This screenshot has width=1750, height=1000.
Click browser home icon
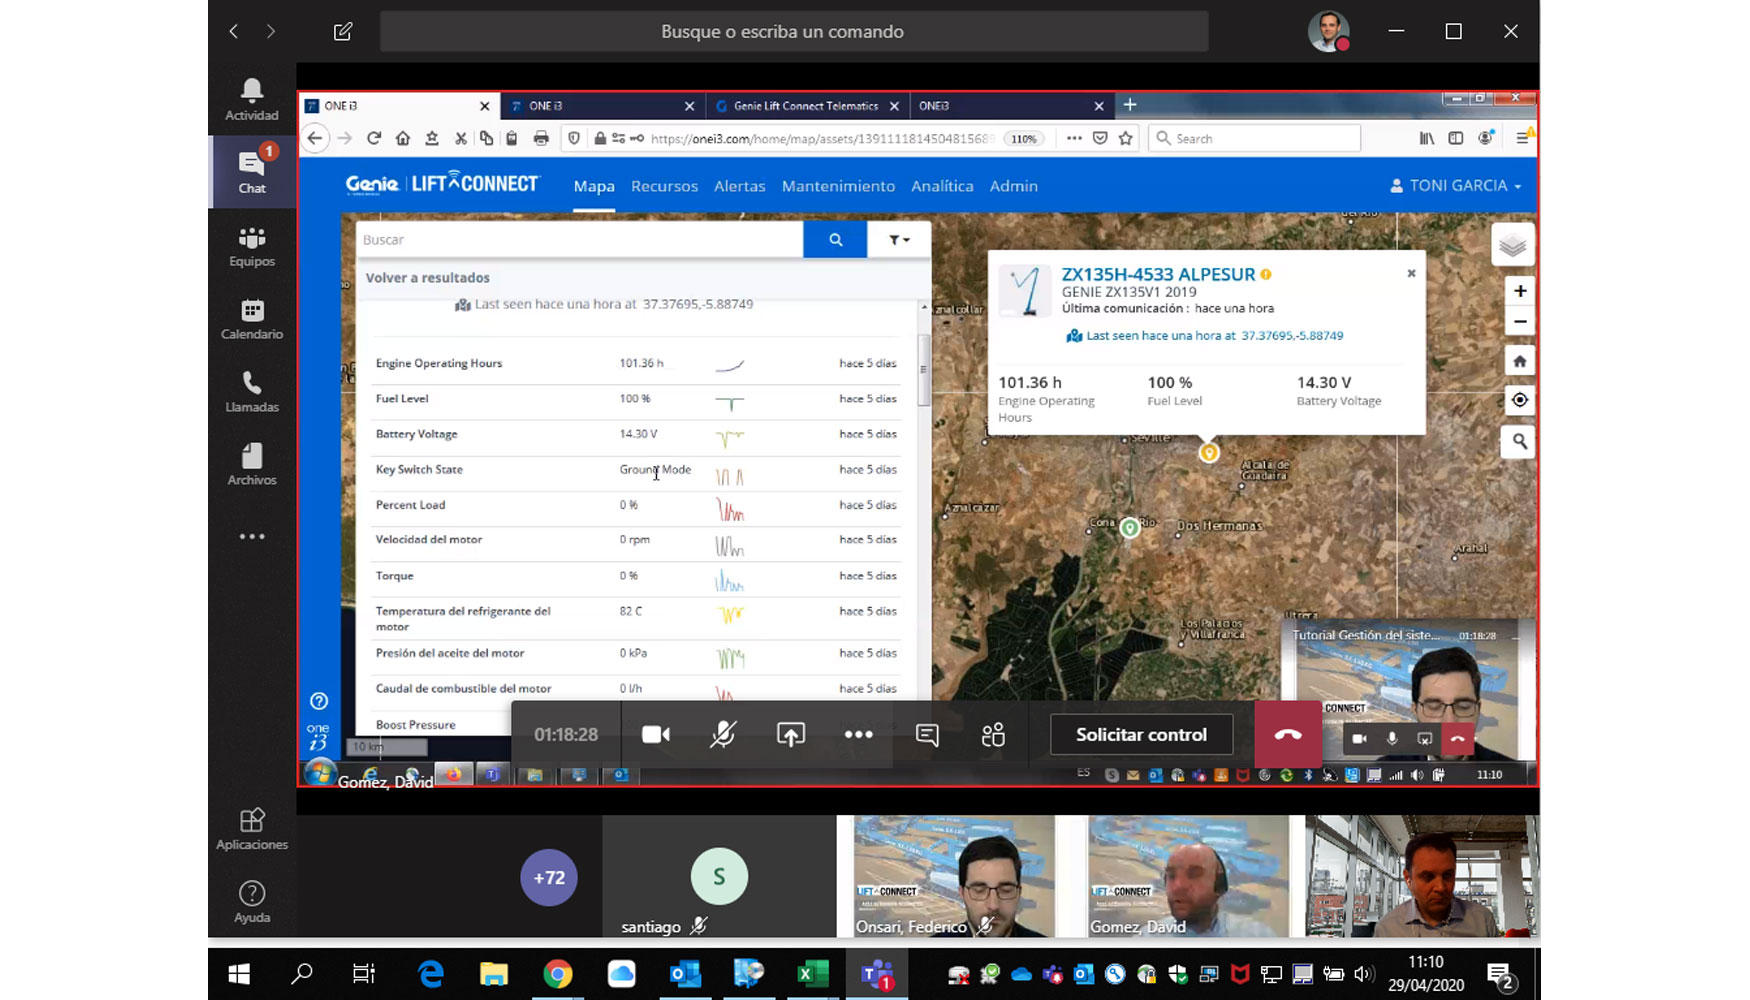coord(403,139)
